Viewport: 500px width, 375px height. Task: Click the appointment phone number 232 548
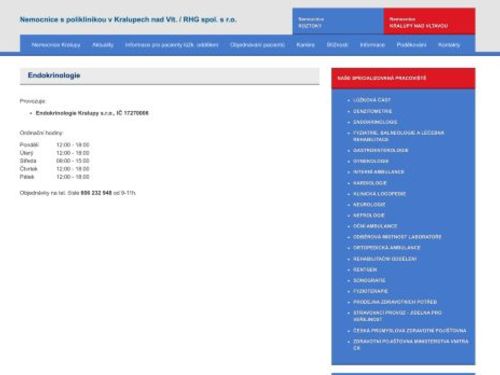(96, 193)
